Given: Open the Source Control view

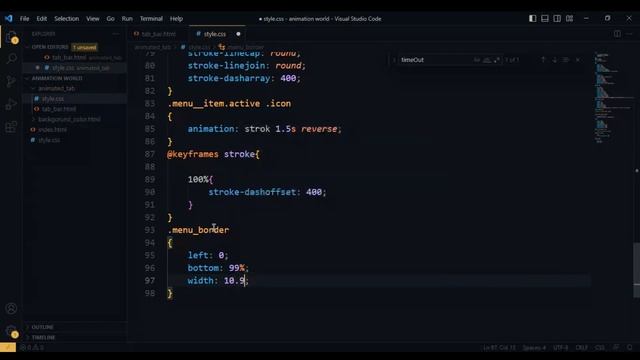Looking at the screenshot, I should (11, 81).
